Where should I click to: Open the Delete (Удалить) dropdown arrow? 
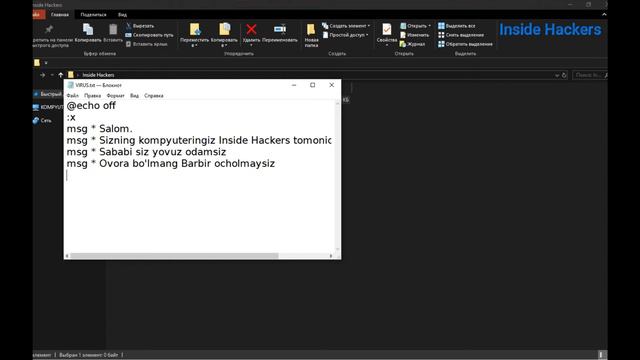[251, 45]
